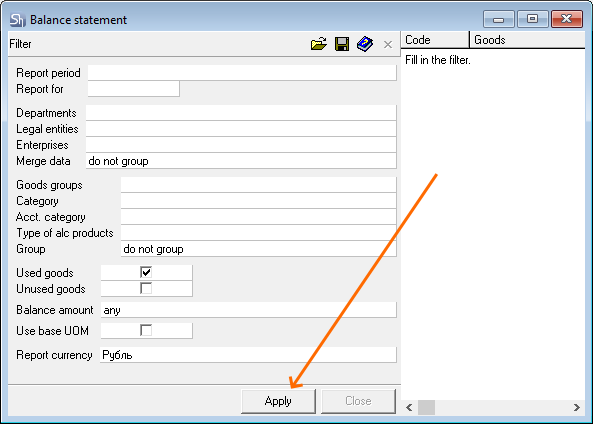593x424 pixels.
Task: Select the Goods column header
Action: [528, 40]
